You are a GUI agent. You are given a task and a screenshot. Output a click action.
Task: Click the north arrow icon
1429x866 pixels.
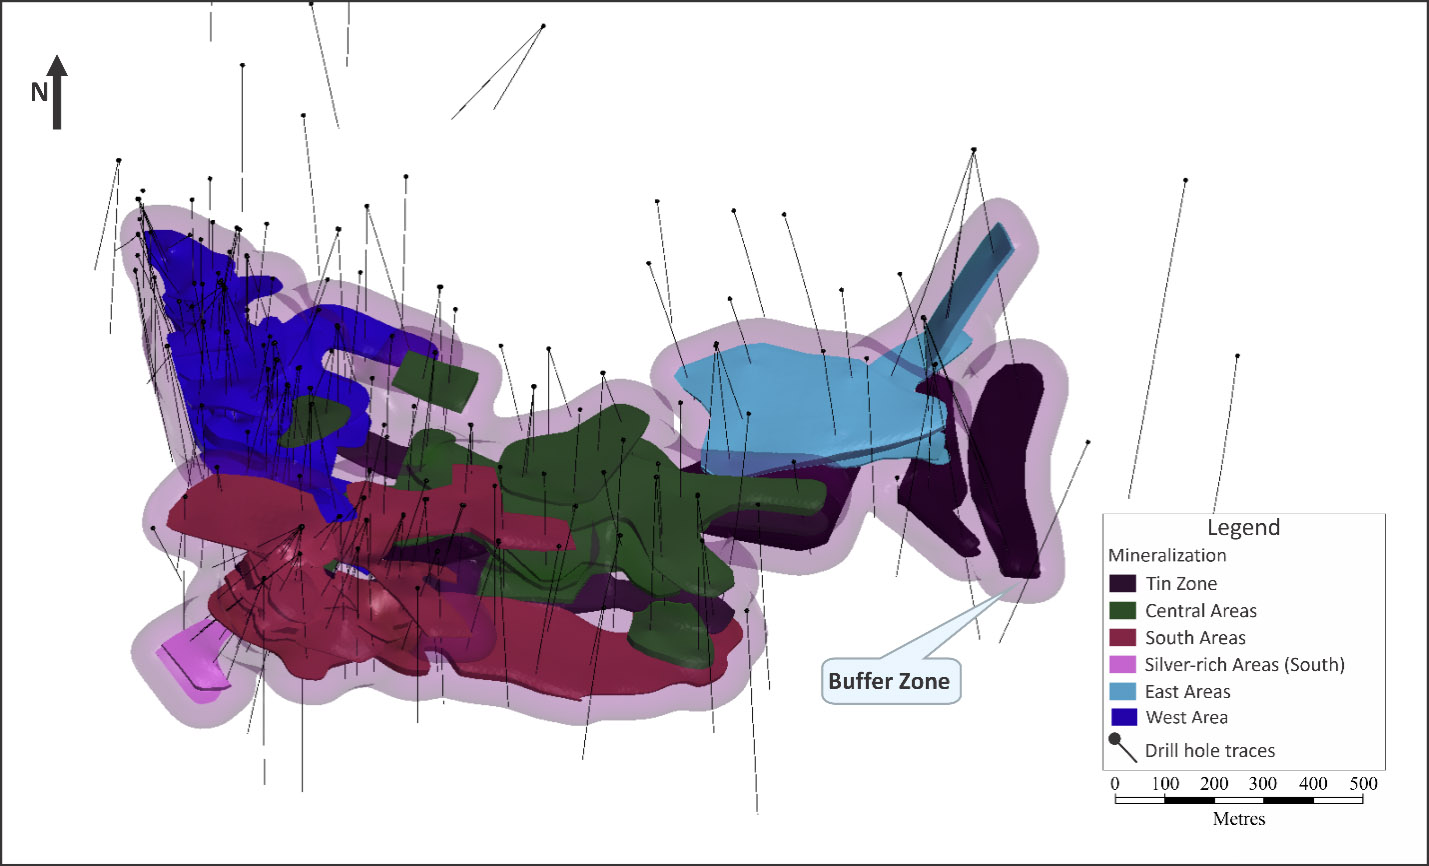pyautogui.click(x=57, y=92)
